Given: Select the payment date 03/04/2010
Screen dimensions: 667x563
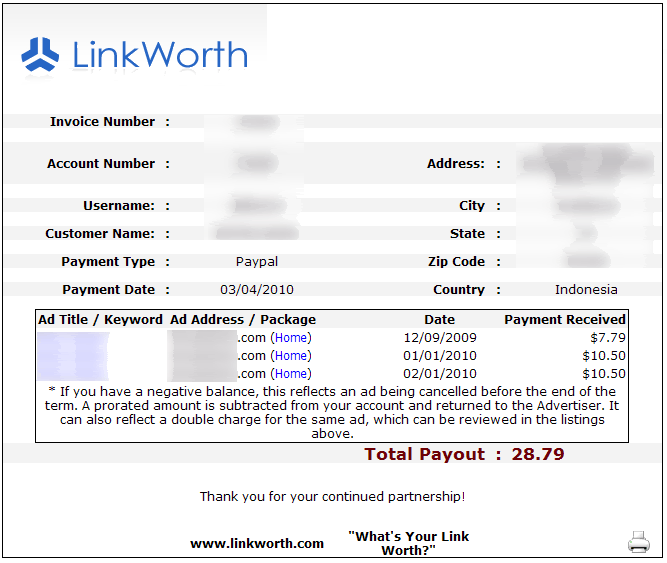Looking at the screenshot, I should pos(257,290).
